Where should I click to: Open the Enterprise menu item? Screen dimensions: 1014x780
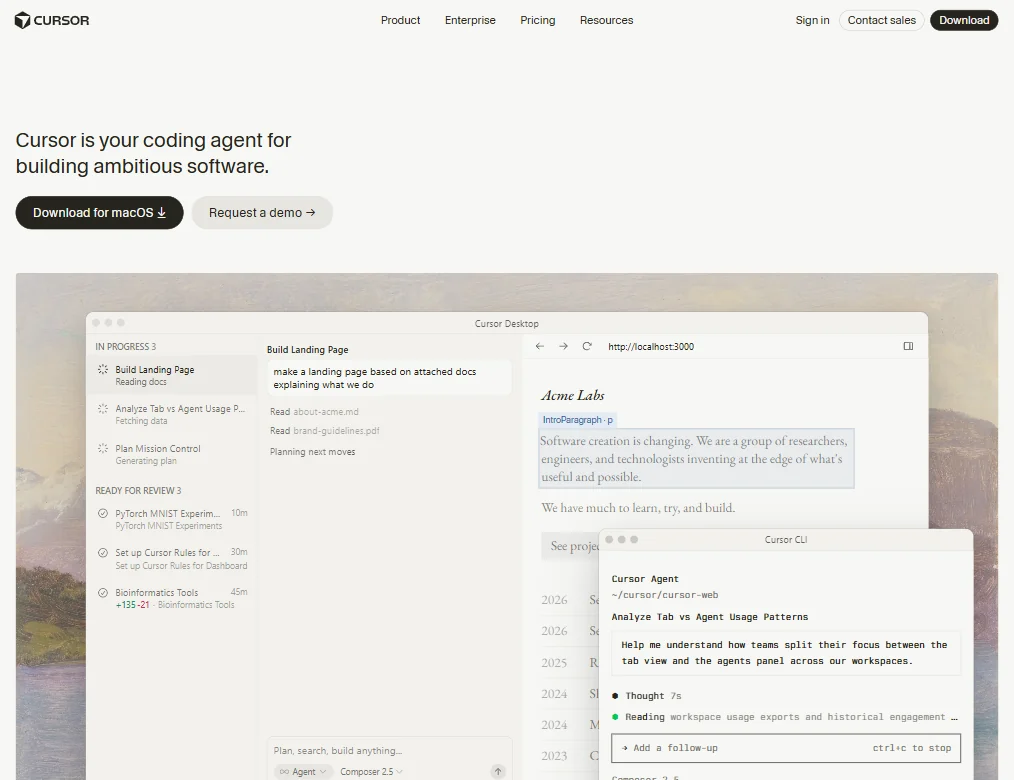[x=470, y=21]
